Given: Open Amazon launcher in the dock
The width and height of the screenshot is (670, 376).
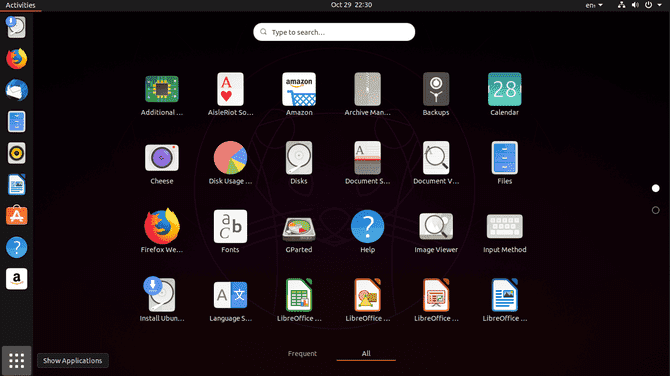Looking at the screenshot, I should pyautogui.click(x=16, y=279).
